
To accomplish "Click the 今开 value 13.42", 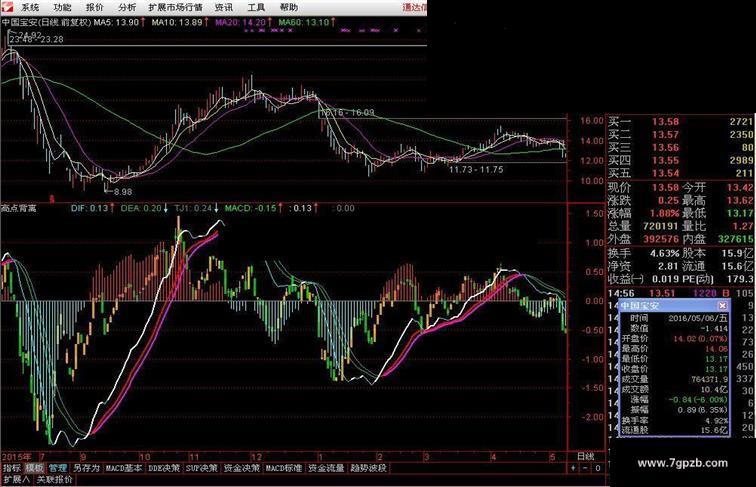I will [x=740, y=188].
